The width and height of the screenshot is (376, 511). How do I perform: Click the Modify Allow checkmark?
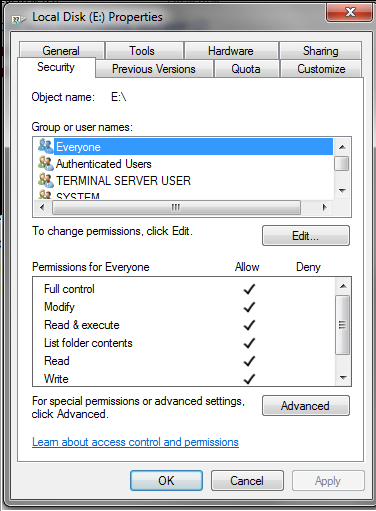(249, 307)
